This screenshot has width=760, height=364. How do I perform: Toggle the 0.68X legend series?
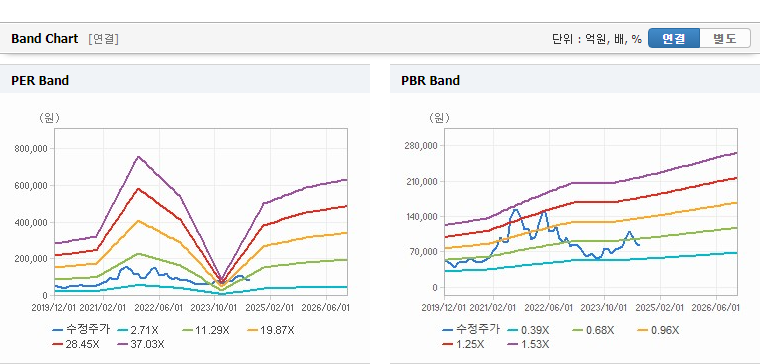point(593,331)
